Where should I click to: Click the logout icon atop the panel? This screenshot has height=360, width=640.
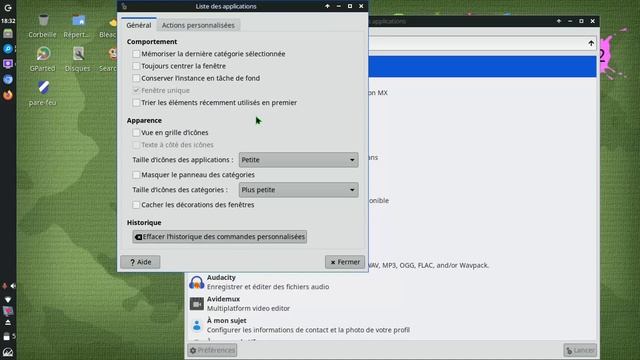pyautogui.click(x=8, y=8)
